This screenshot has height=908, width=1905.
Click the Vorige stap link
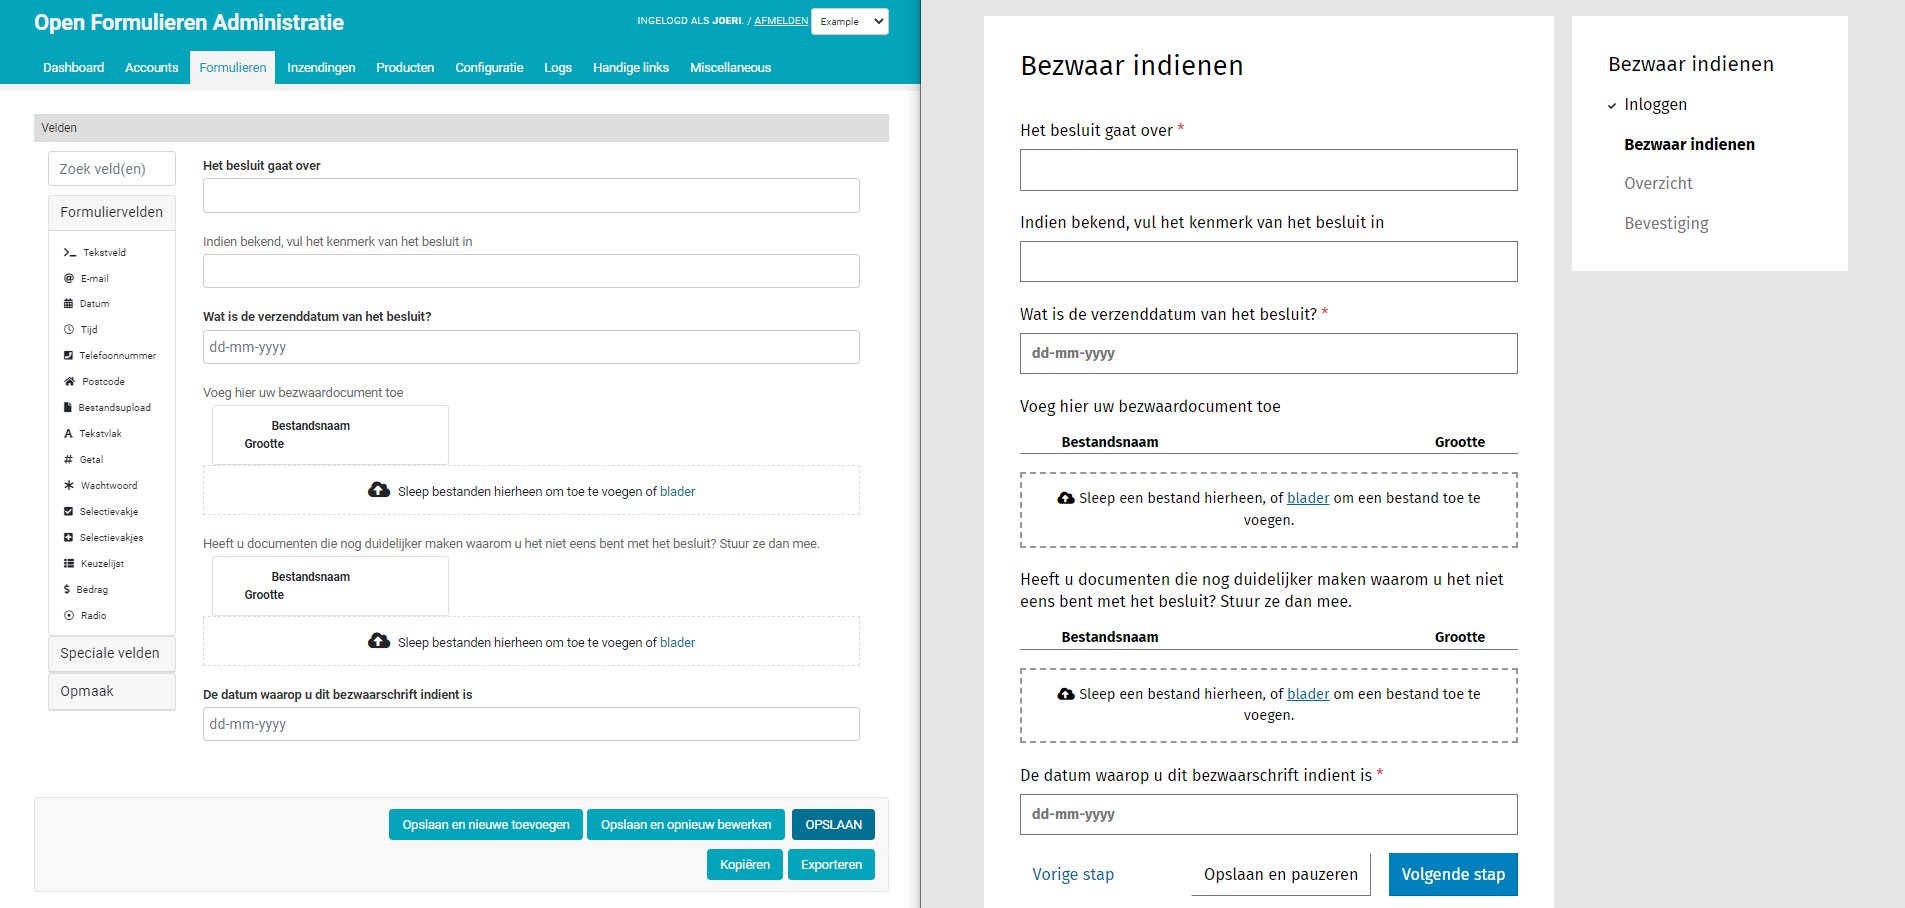[1073, 874]
